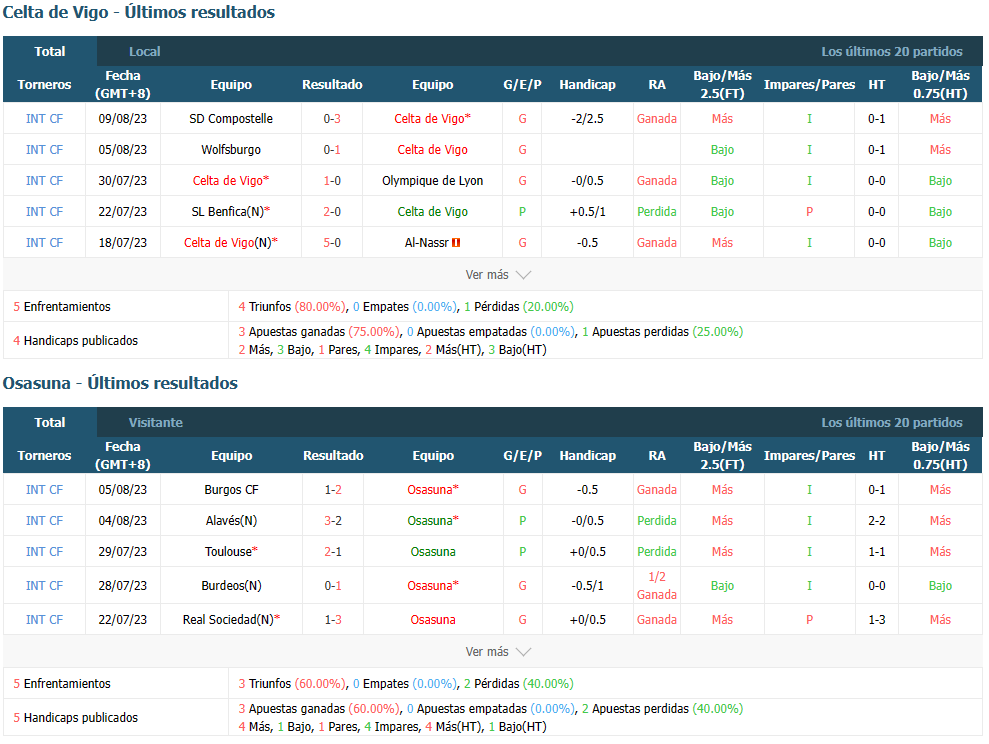Image resolution: width=989 pixels, height=744 pixels.
Task: Select the Total tab in Osasuna section
Action: (50, 422)
